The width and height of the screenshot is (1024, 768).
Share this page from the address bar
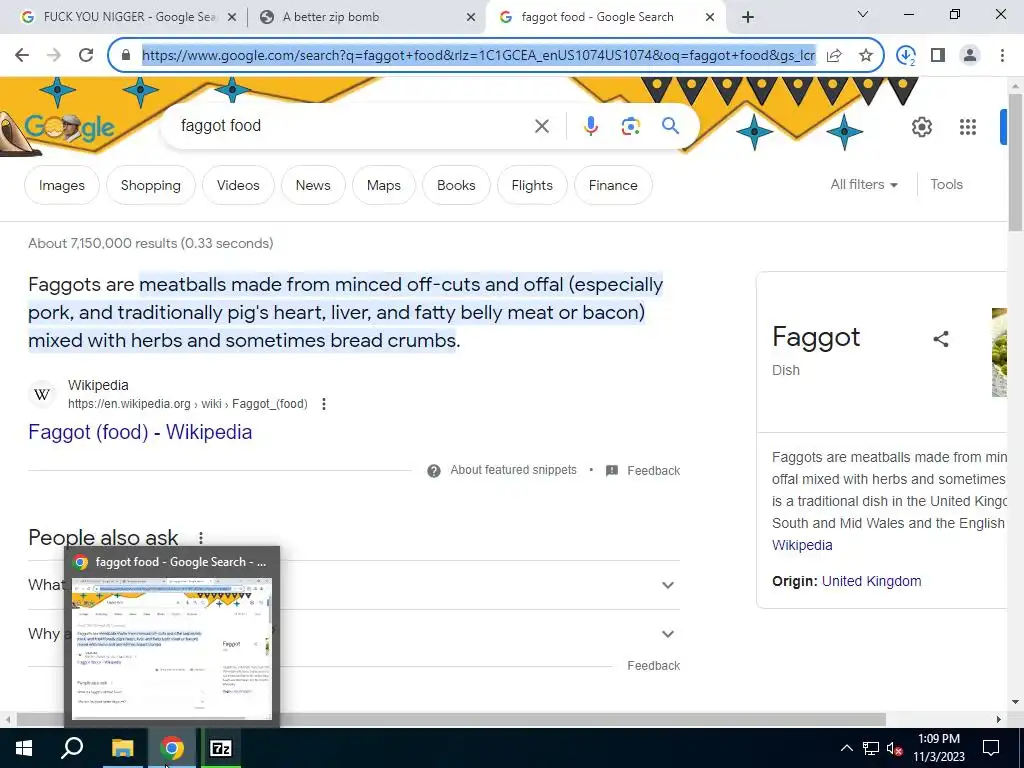834,56
